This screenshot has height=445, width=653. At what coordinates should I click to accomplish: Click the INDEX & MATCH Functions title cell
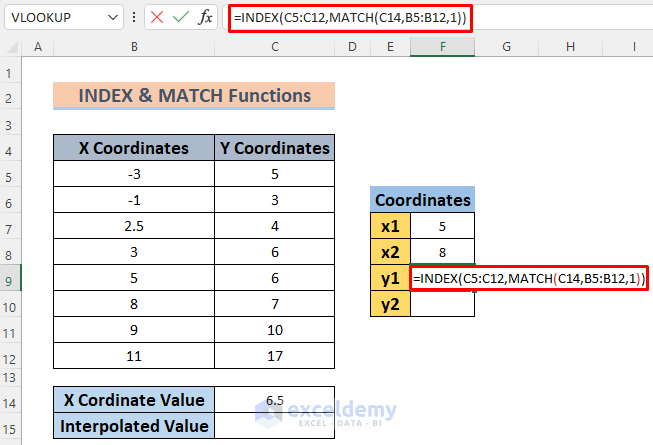[194, 96]
